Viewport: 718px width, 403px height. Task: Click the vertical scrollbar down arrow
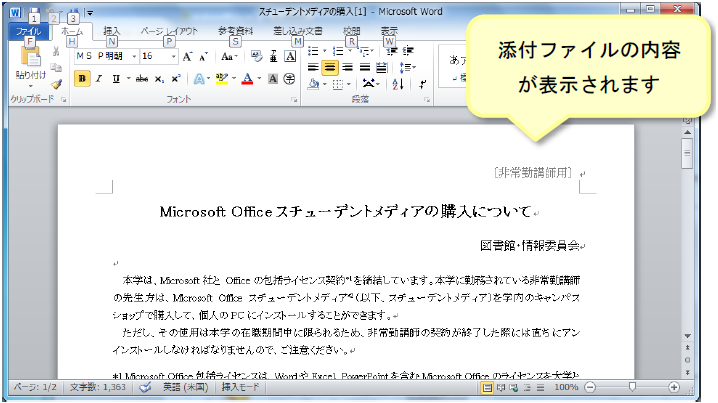(687, 336)
